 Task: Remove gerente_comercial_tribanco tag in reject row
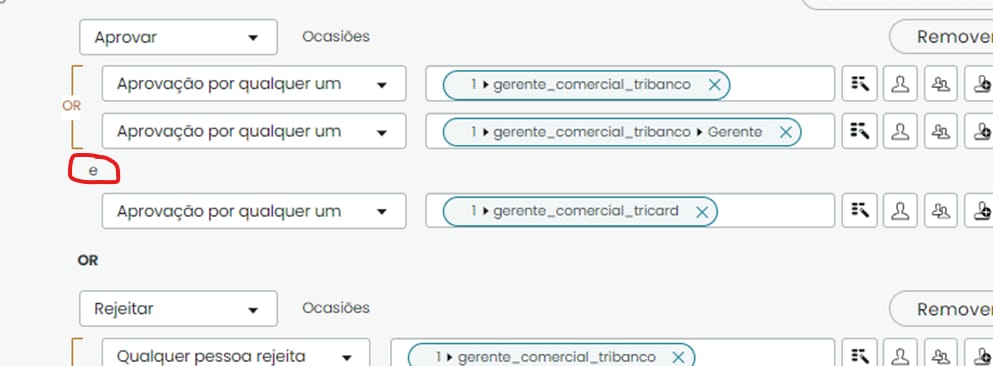click(x=678, y=358)
